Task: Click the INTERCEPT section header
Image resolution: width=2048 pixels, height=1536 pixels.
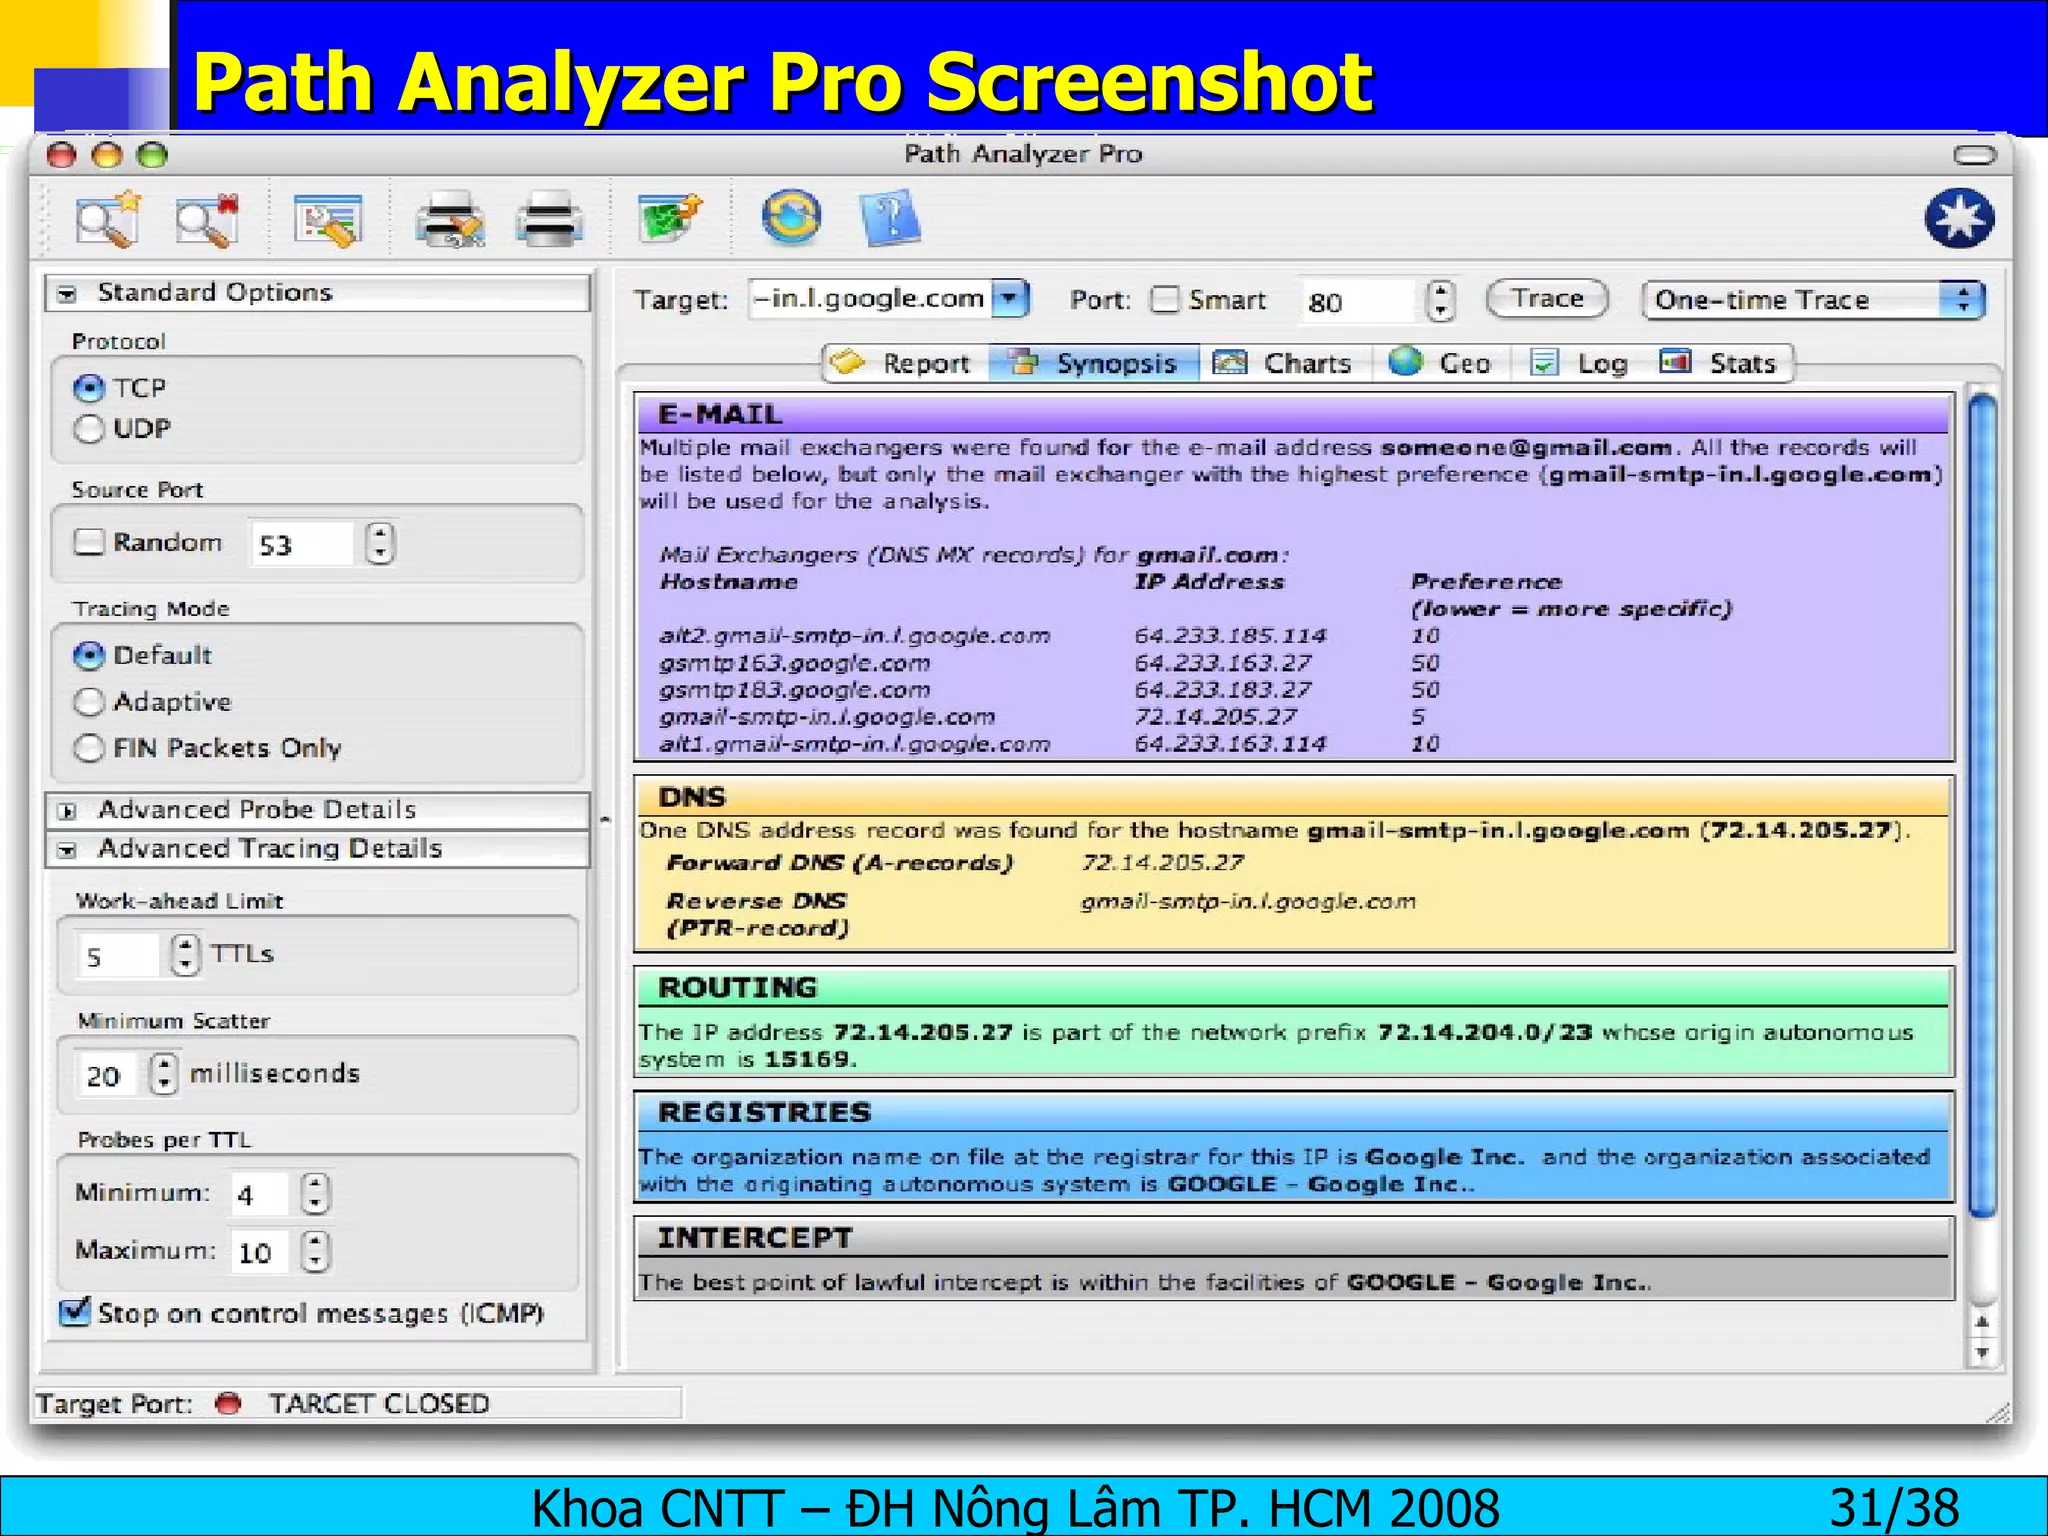Action: tap(1293, 1238)
